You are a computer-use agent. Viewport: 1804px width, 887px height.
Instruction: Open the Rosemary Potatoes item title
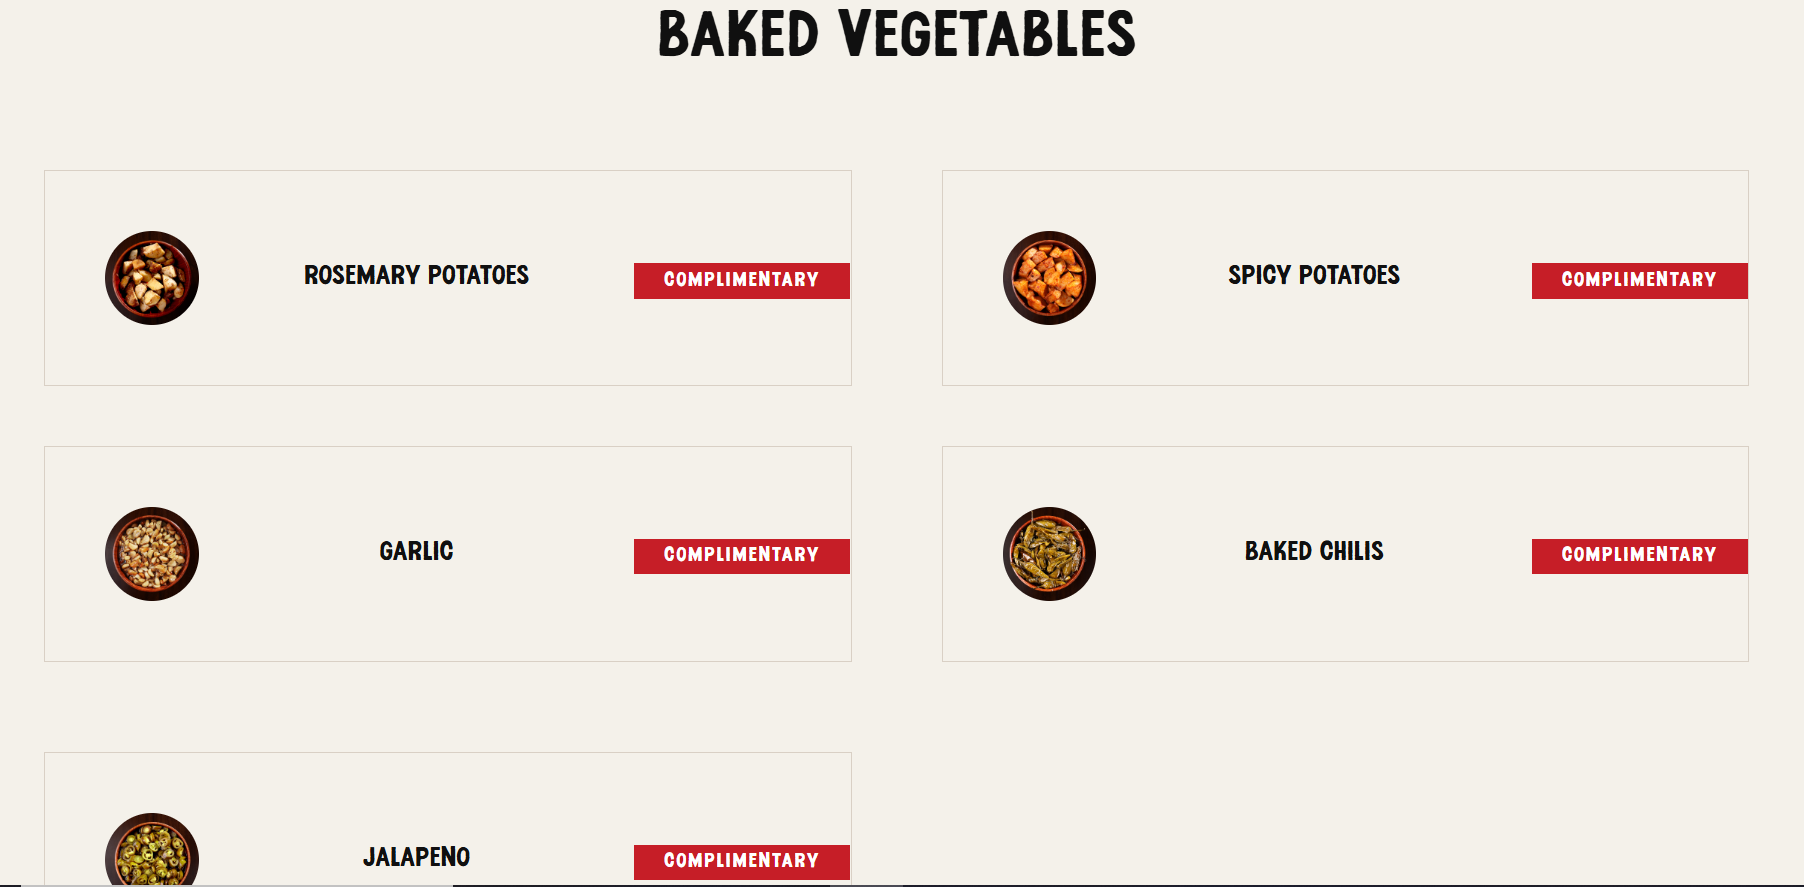(416, 275)
